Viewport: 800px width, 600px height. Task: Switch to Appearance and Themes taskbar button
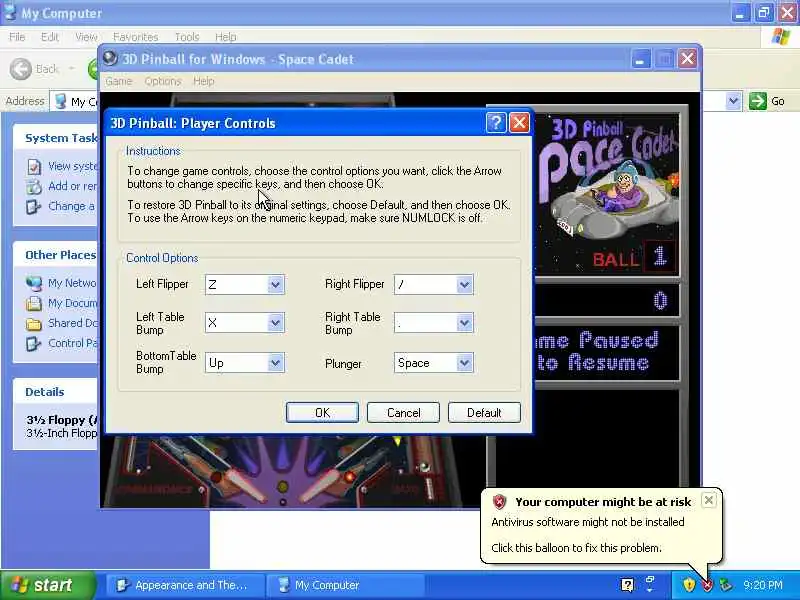click(x=186, y=585)
